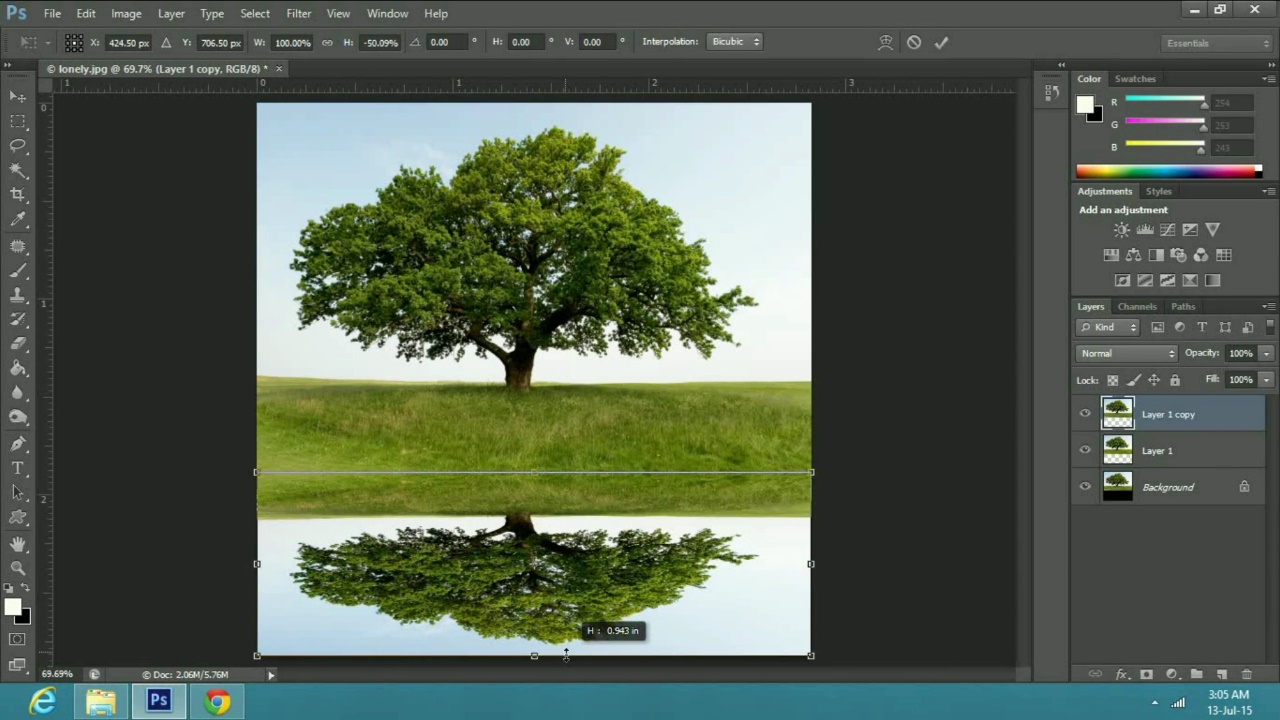1280x720 pixels.
Task: Open the File menu
Action: 52,13
